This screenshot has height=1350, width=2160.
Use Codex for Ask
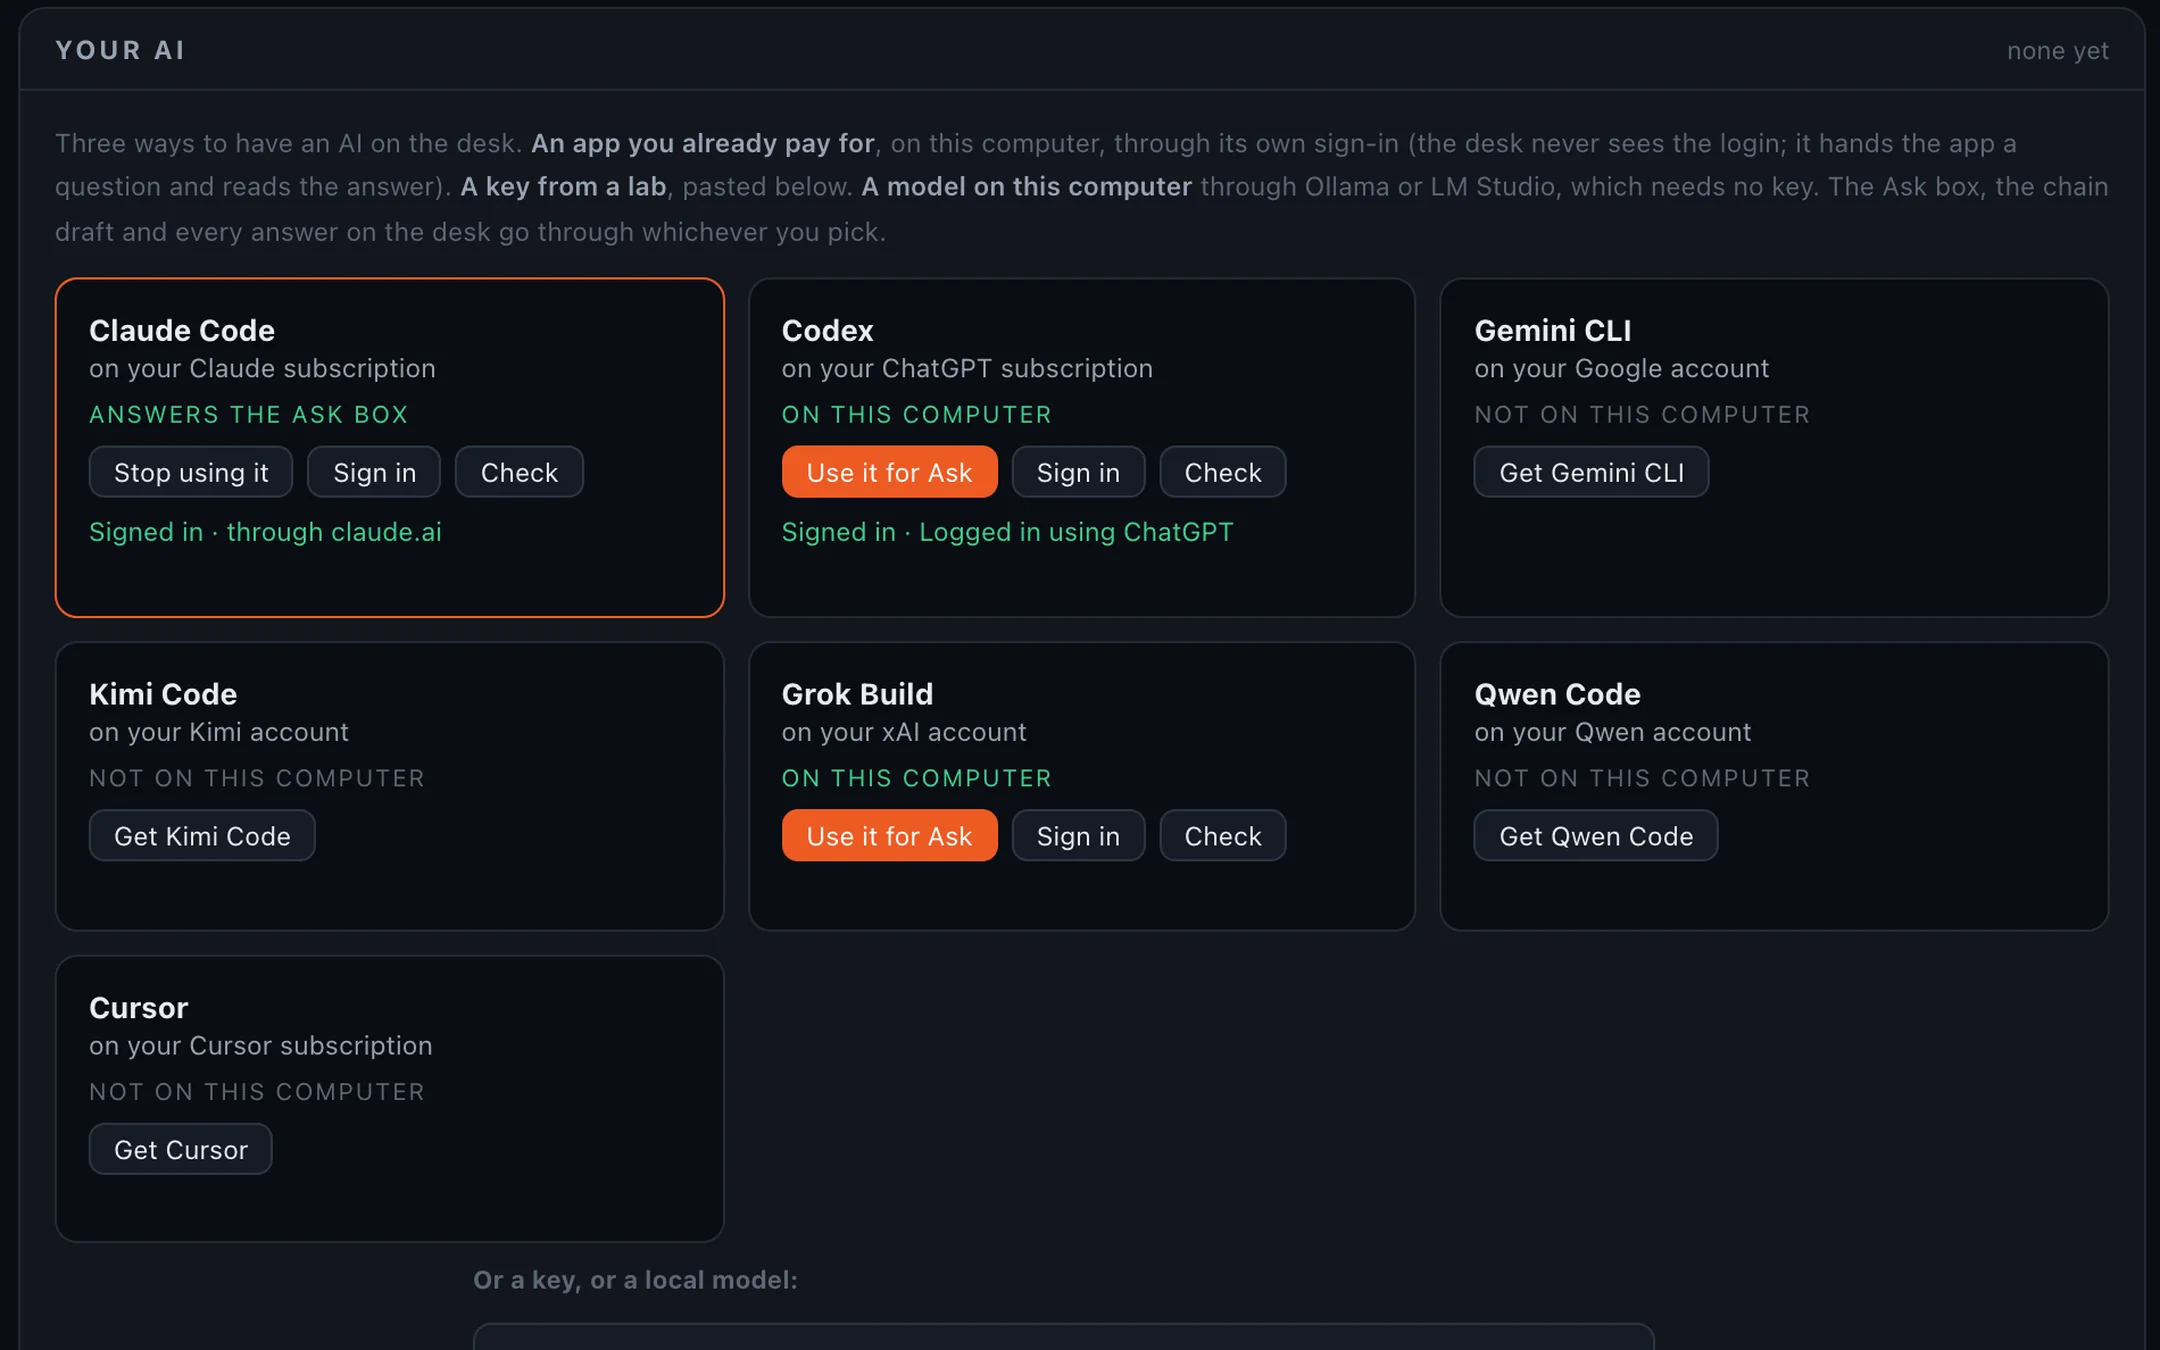click(x=889, y=472)
